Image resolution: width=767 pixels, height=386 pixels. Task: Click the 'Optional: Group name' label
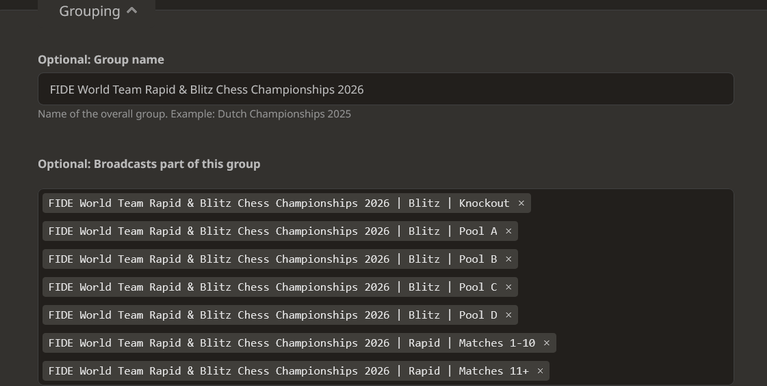coord(101,60)
